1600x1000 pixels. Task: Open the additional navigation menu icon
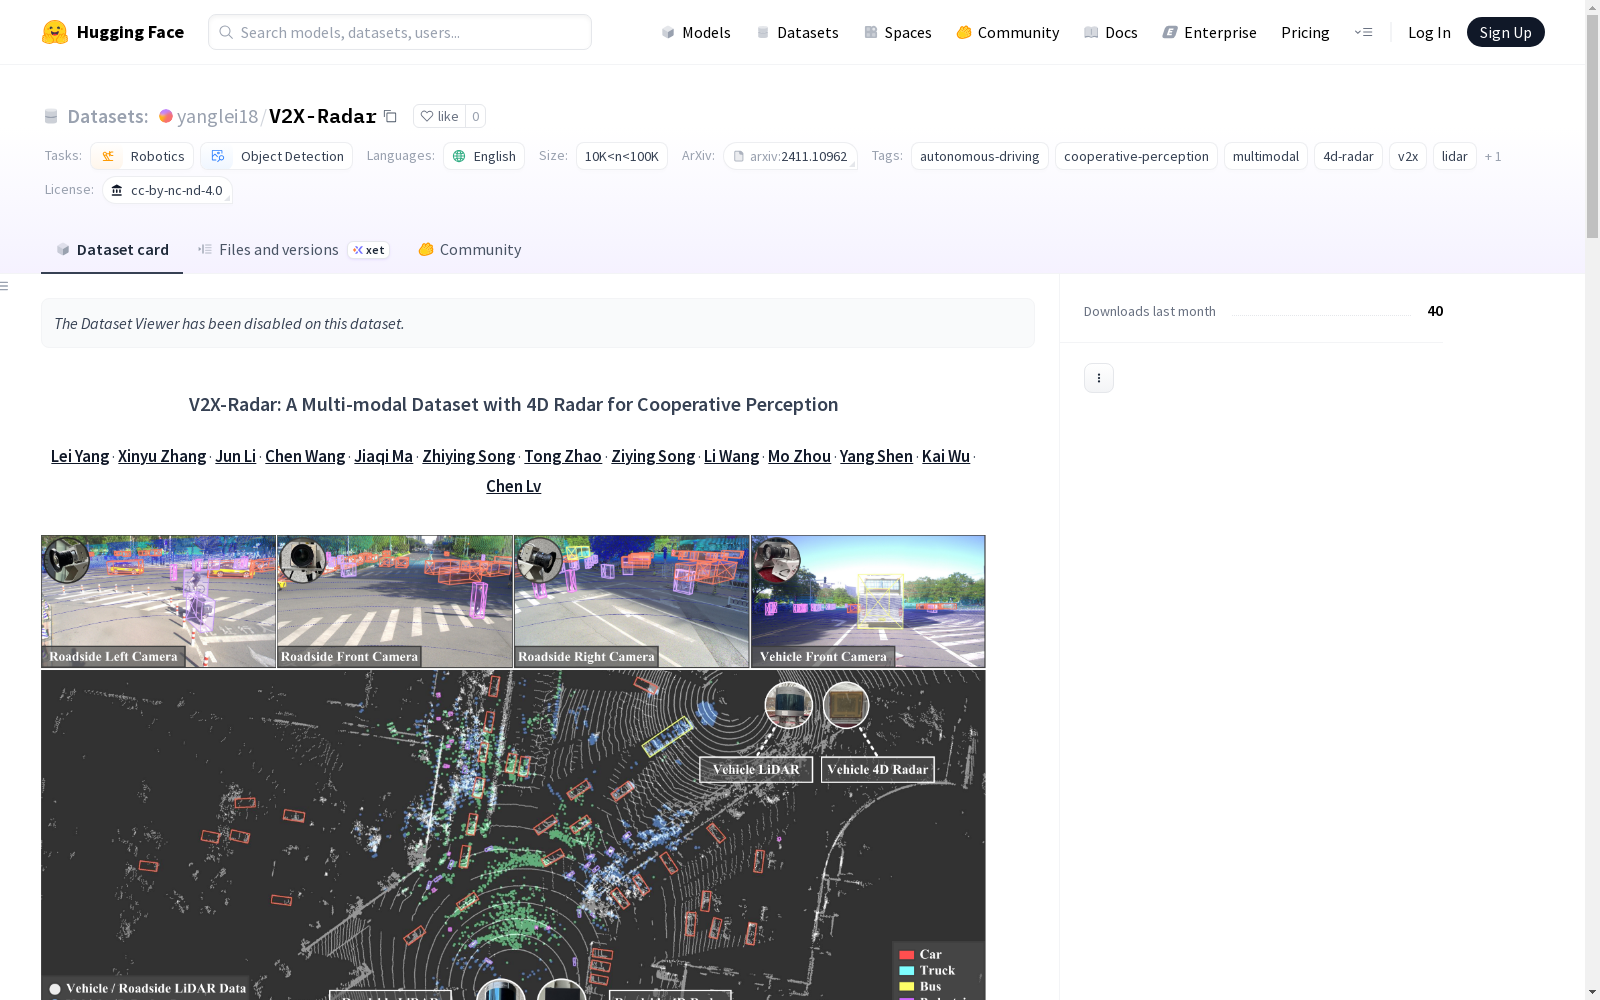coord(1363,32)
